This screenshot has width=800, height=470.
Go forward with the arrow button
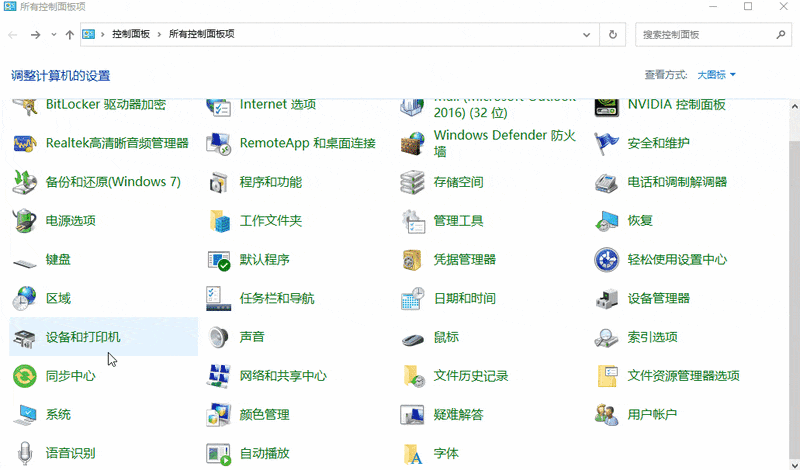[35, 35]
